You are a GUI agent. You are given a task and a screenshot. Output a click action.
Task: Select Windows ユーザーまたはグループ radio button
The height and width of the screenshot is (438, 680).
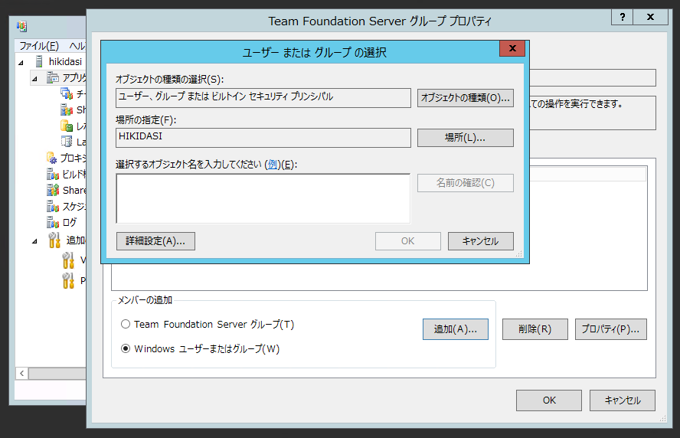pyautogui.click(x=125, y=349)
